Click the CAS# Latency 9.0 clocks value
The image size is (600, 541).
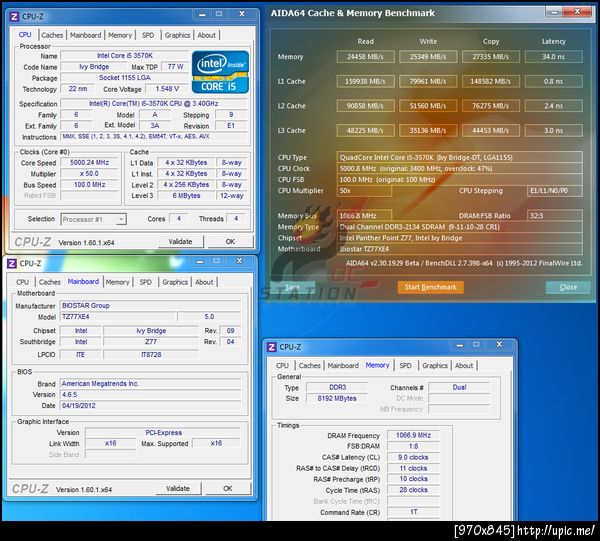click(413, 457)
